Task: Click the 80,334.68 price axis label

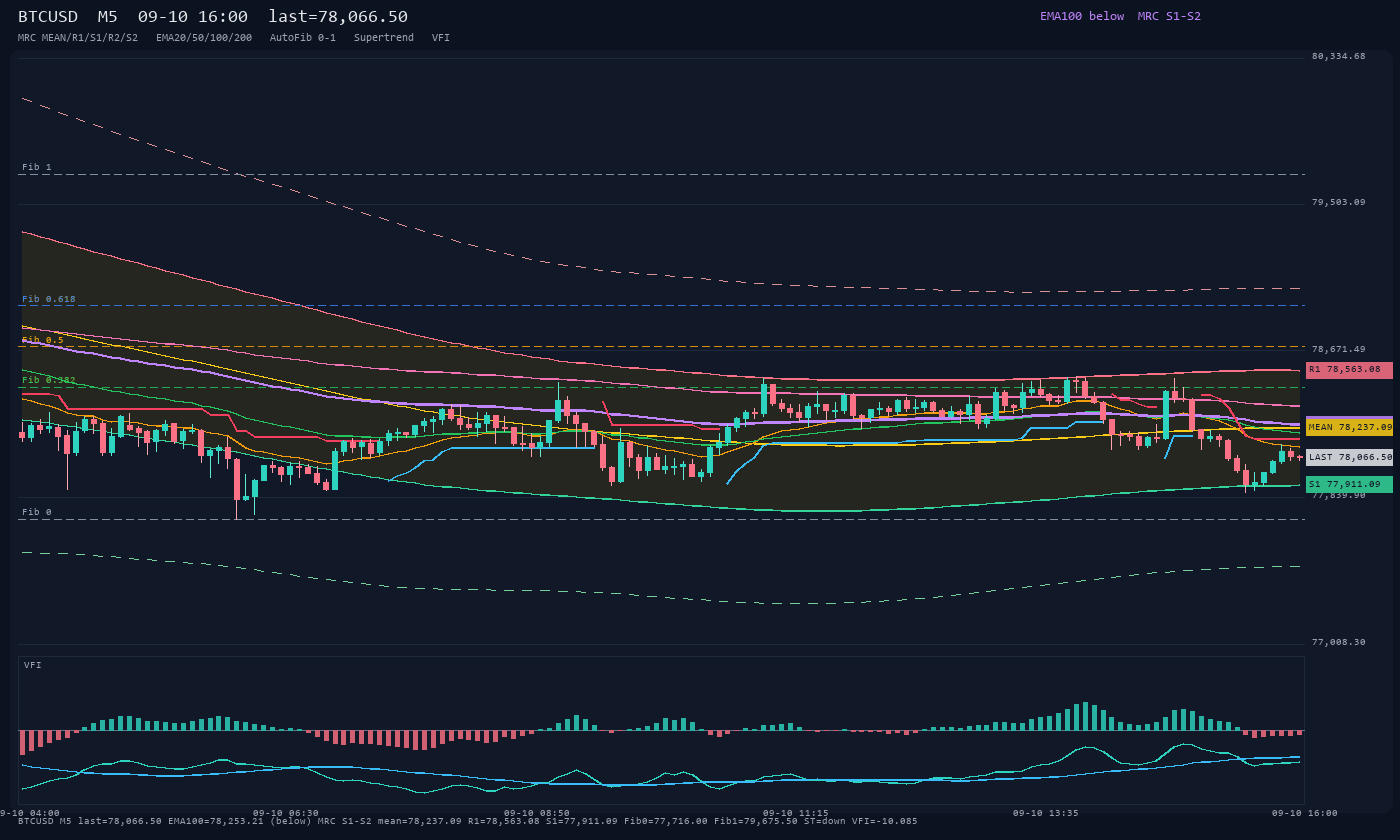Action: tap(1338, 56)
